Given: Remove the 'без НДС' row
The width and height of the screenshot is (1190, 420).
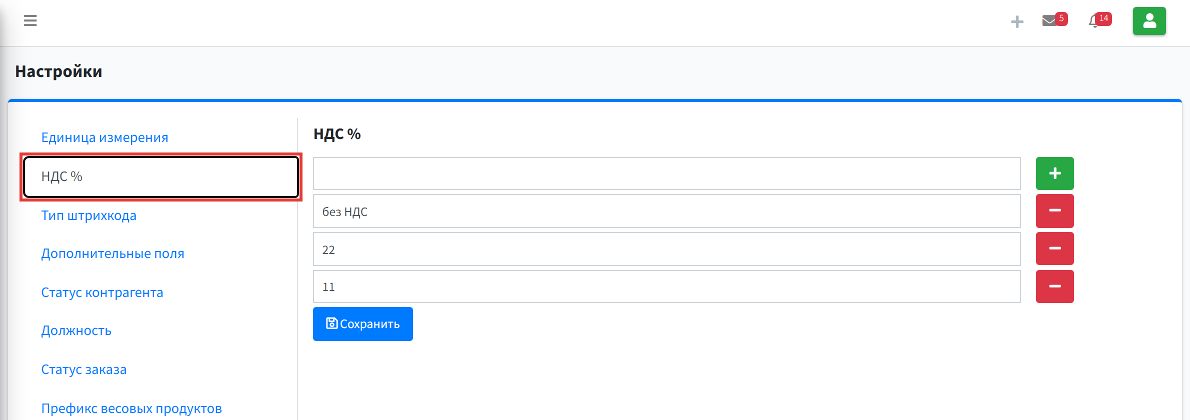Looking at the screenshot, I should coord(1055,211).
